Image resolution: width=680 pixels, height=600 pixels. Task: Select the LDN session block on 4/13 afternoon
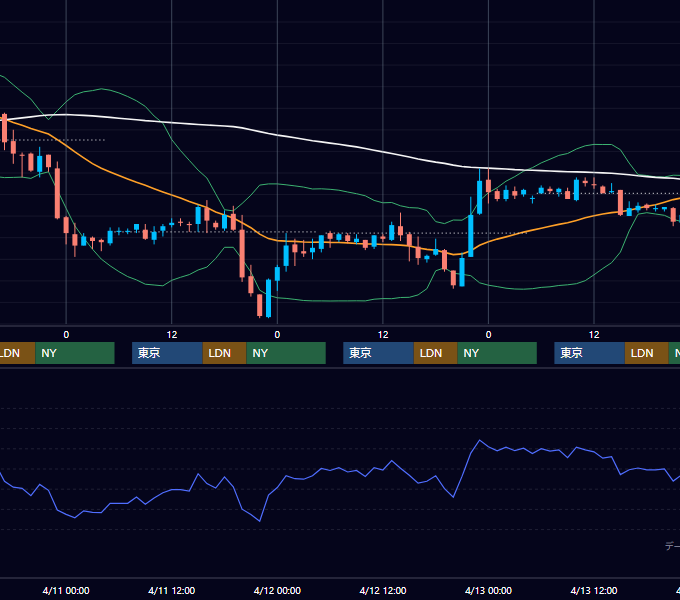click(x=647, y=353)
